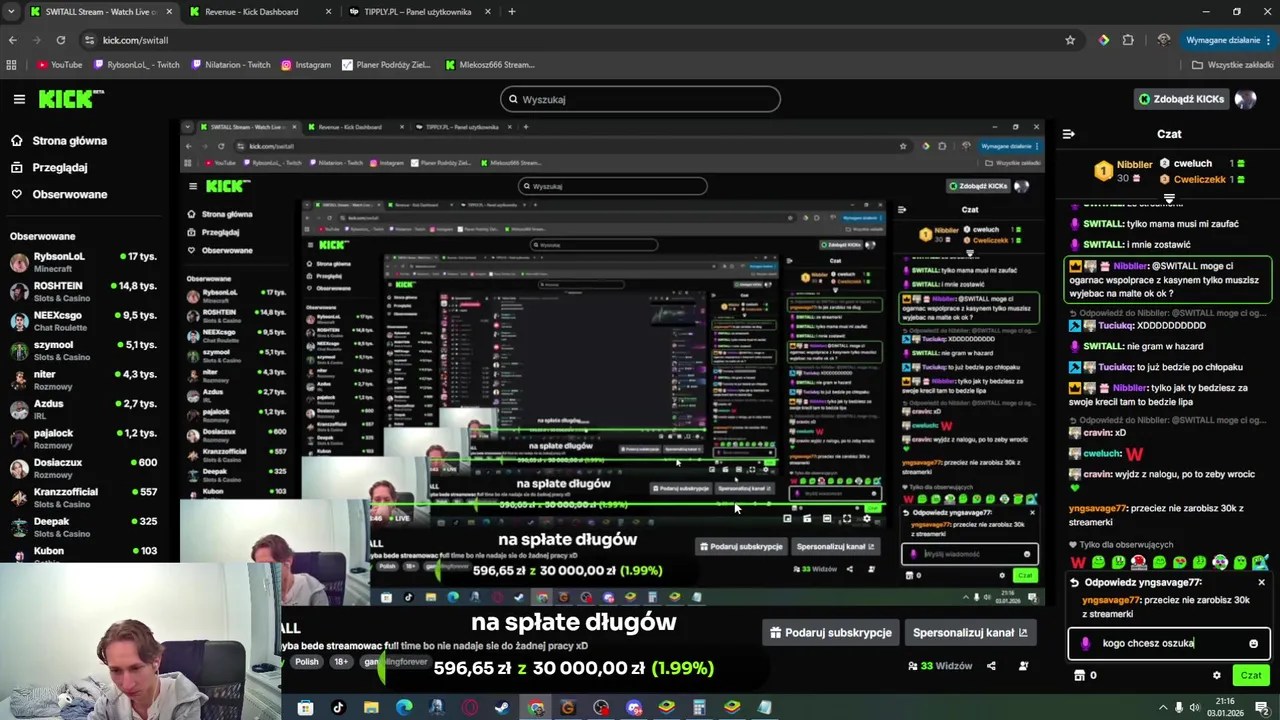The image size is (1280, 720).
Task: Focus the chat message input
Action: coord(1169,644)
